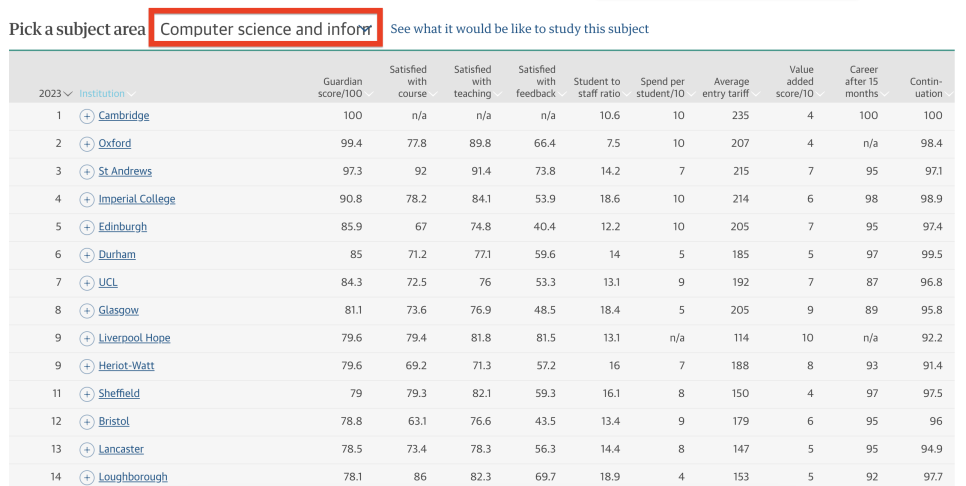Viewport: 966px width, 486px height.
Task: Open the Loughborough institution link
Action: [133, 477]
